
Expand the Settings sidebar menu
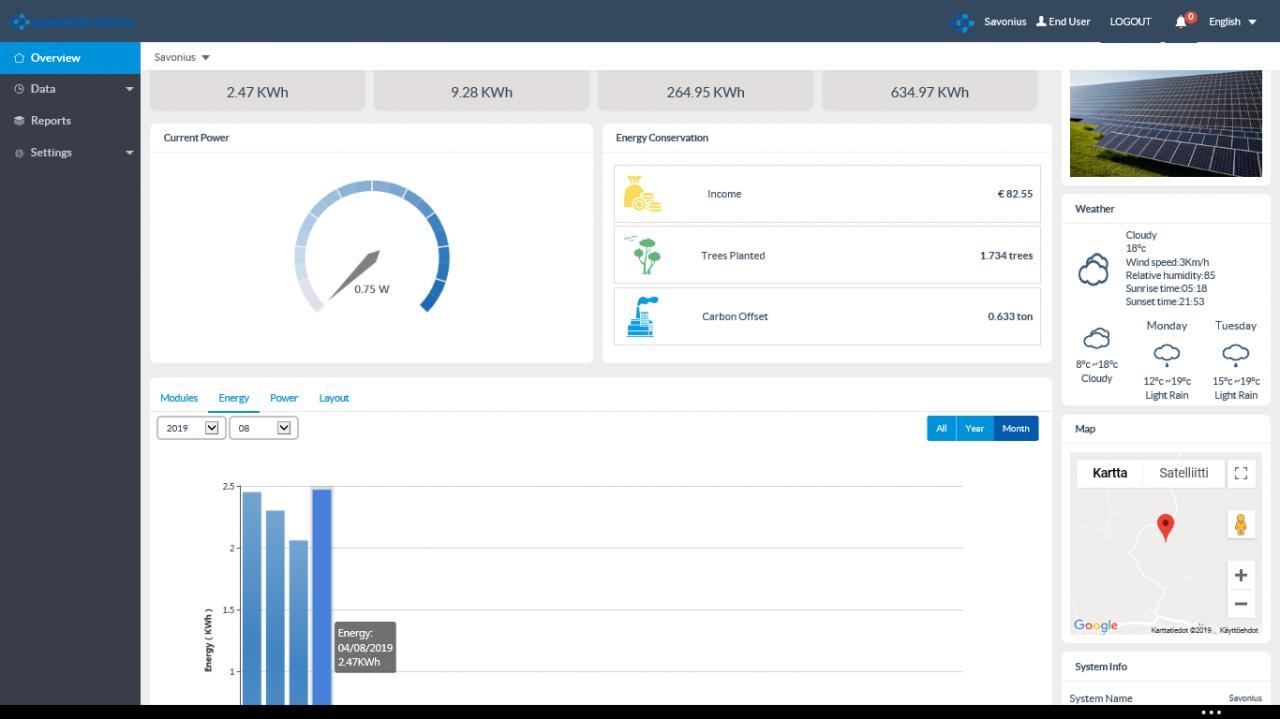(x=70, y=152)
